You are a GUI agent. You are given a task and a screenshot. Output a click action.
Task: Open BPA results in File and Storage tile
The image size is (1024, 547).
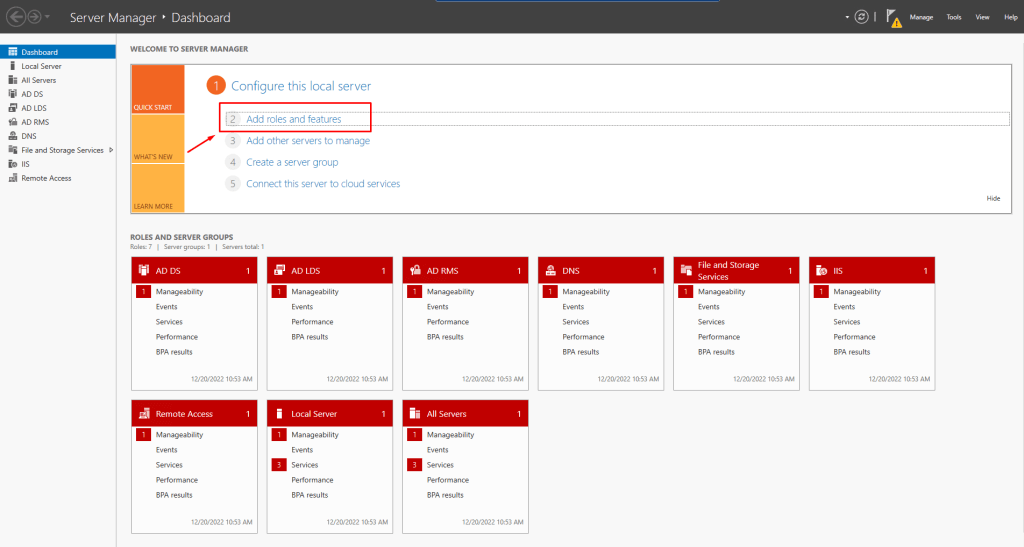(716, 352)
